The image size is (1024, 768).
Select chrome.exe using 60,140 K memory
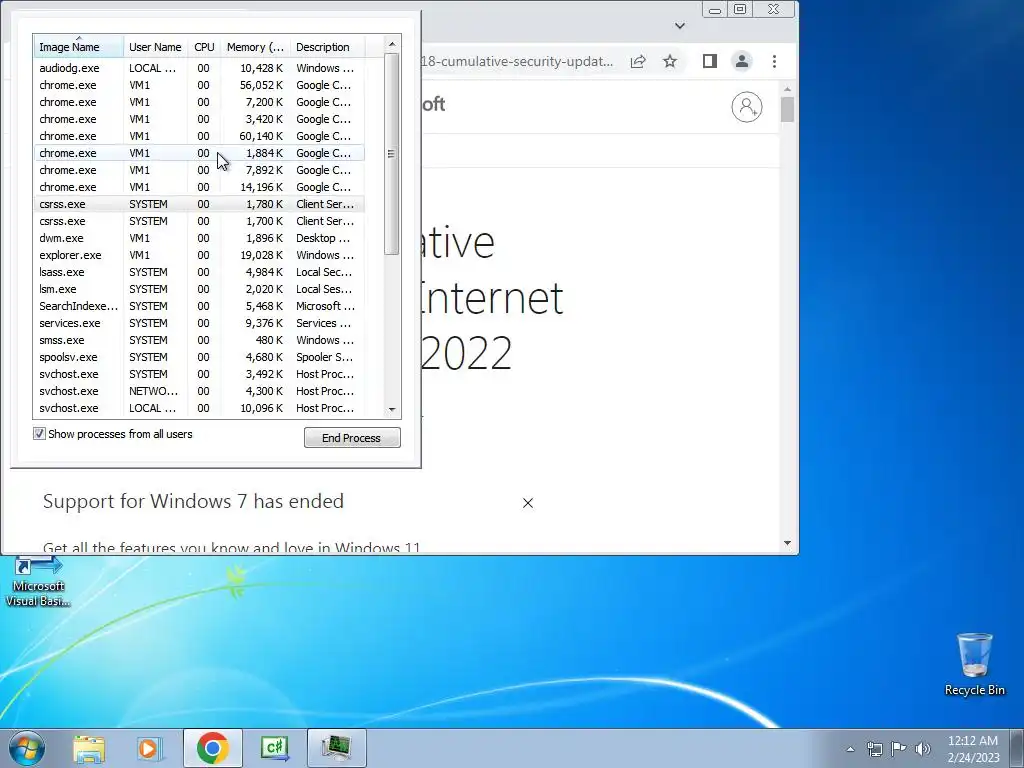[199, 136]
